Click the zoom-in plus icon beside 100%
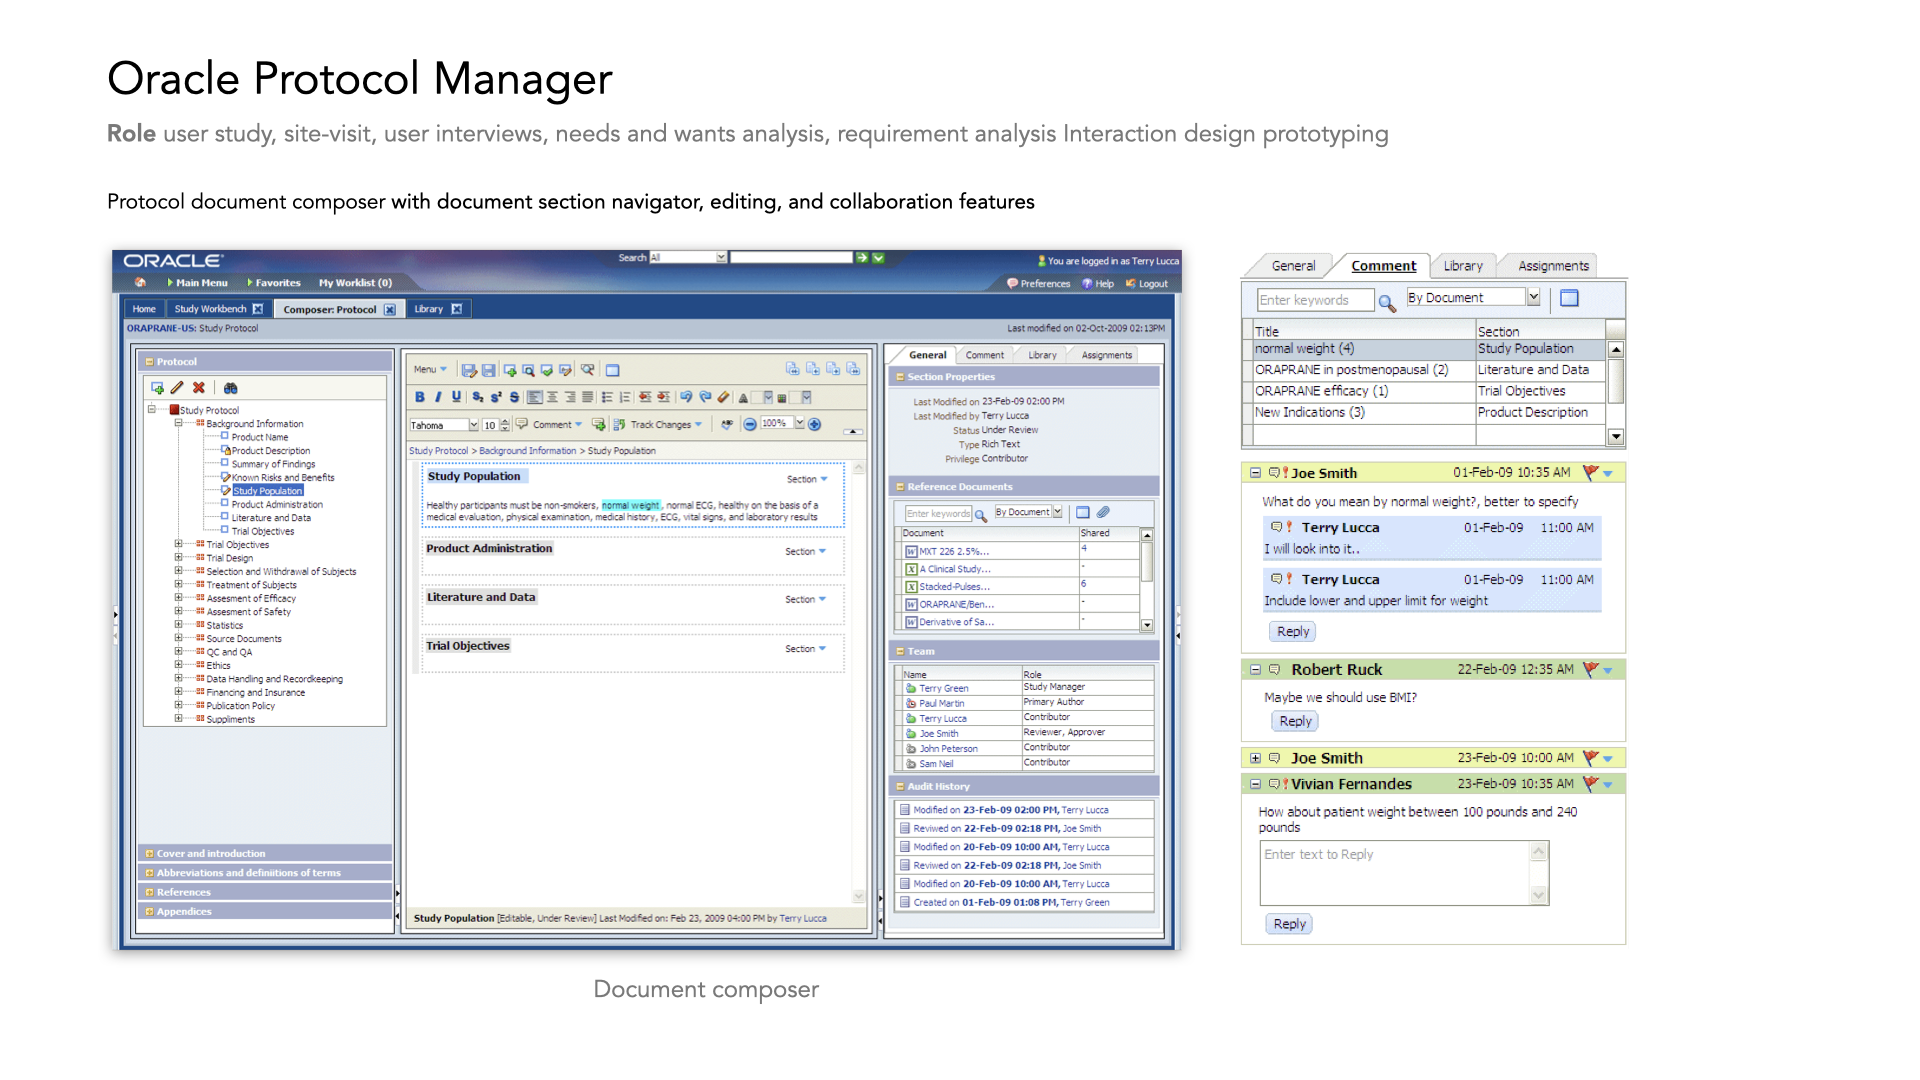 tap(815, 425)
